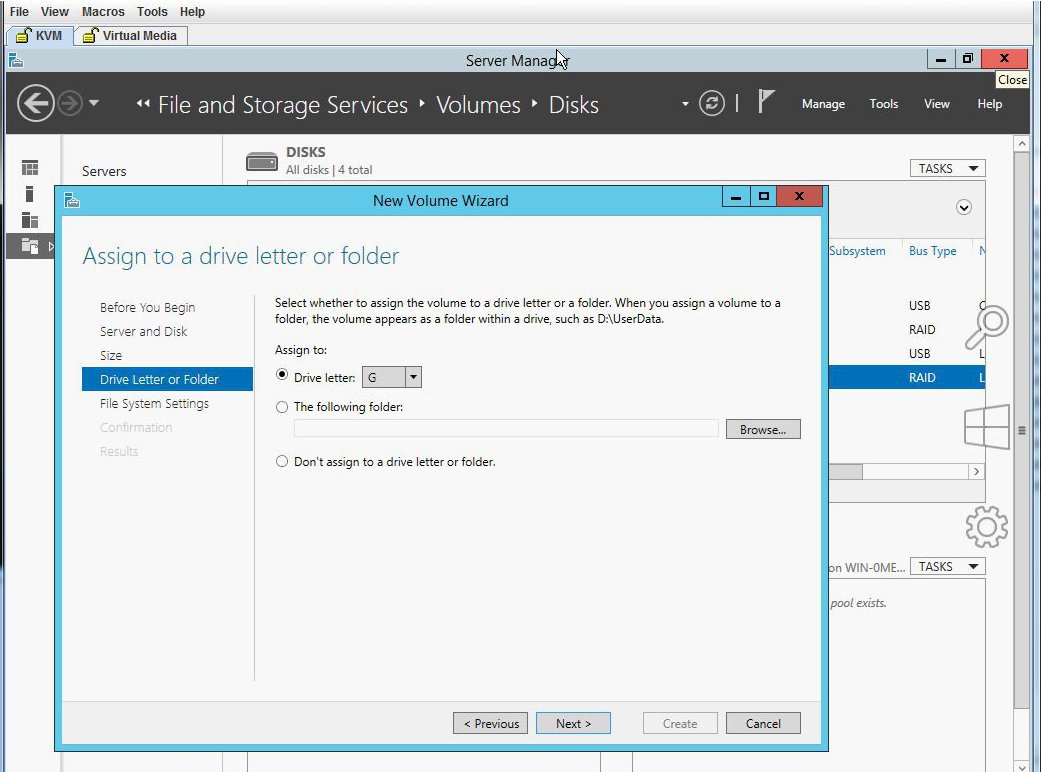Click Disks in the breadcrumb
The height and width of the screenshot is (772, 1041).
tap(574, 104)
